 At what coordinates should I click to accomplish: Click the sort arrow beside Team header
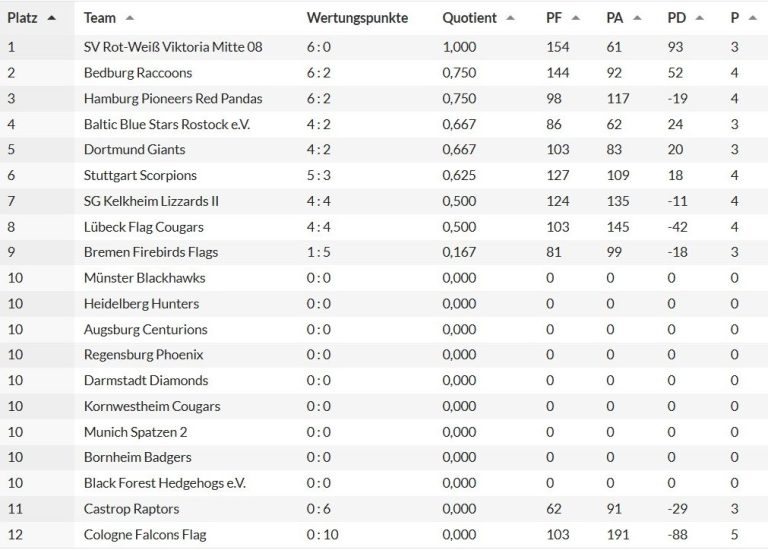coord(130,18)
